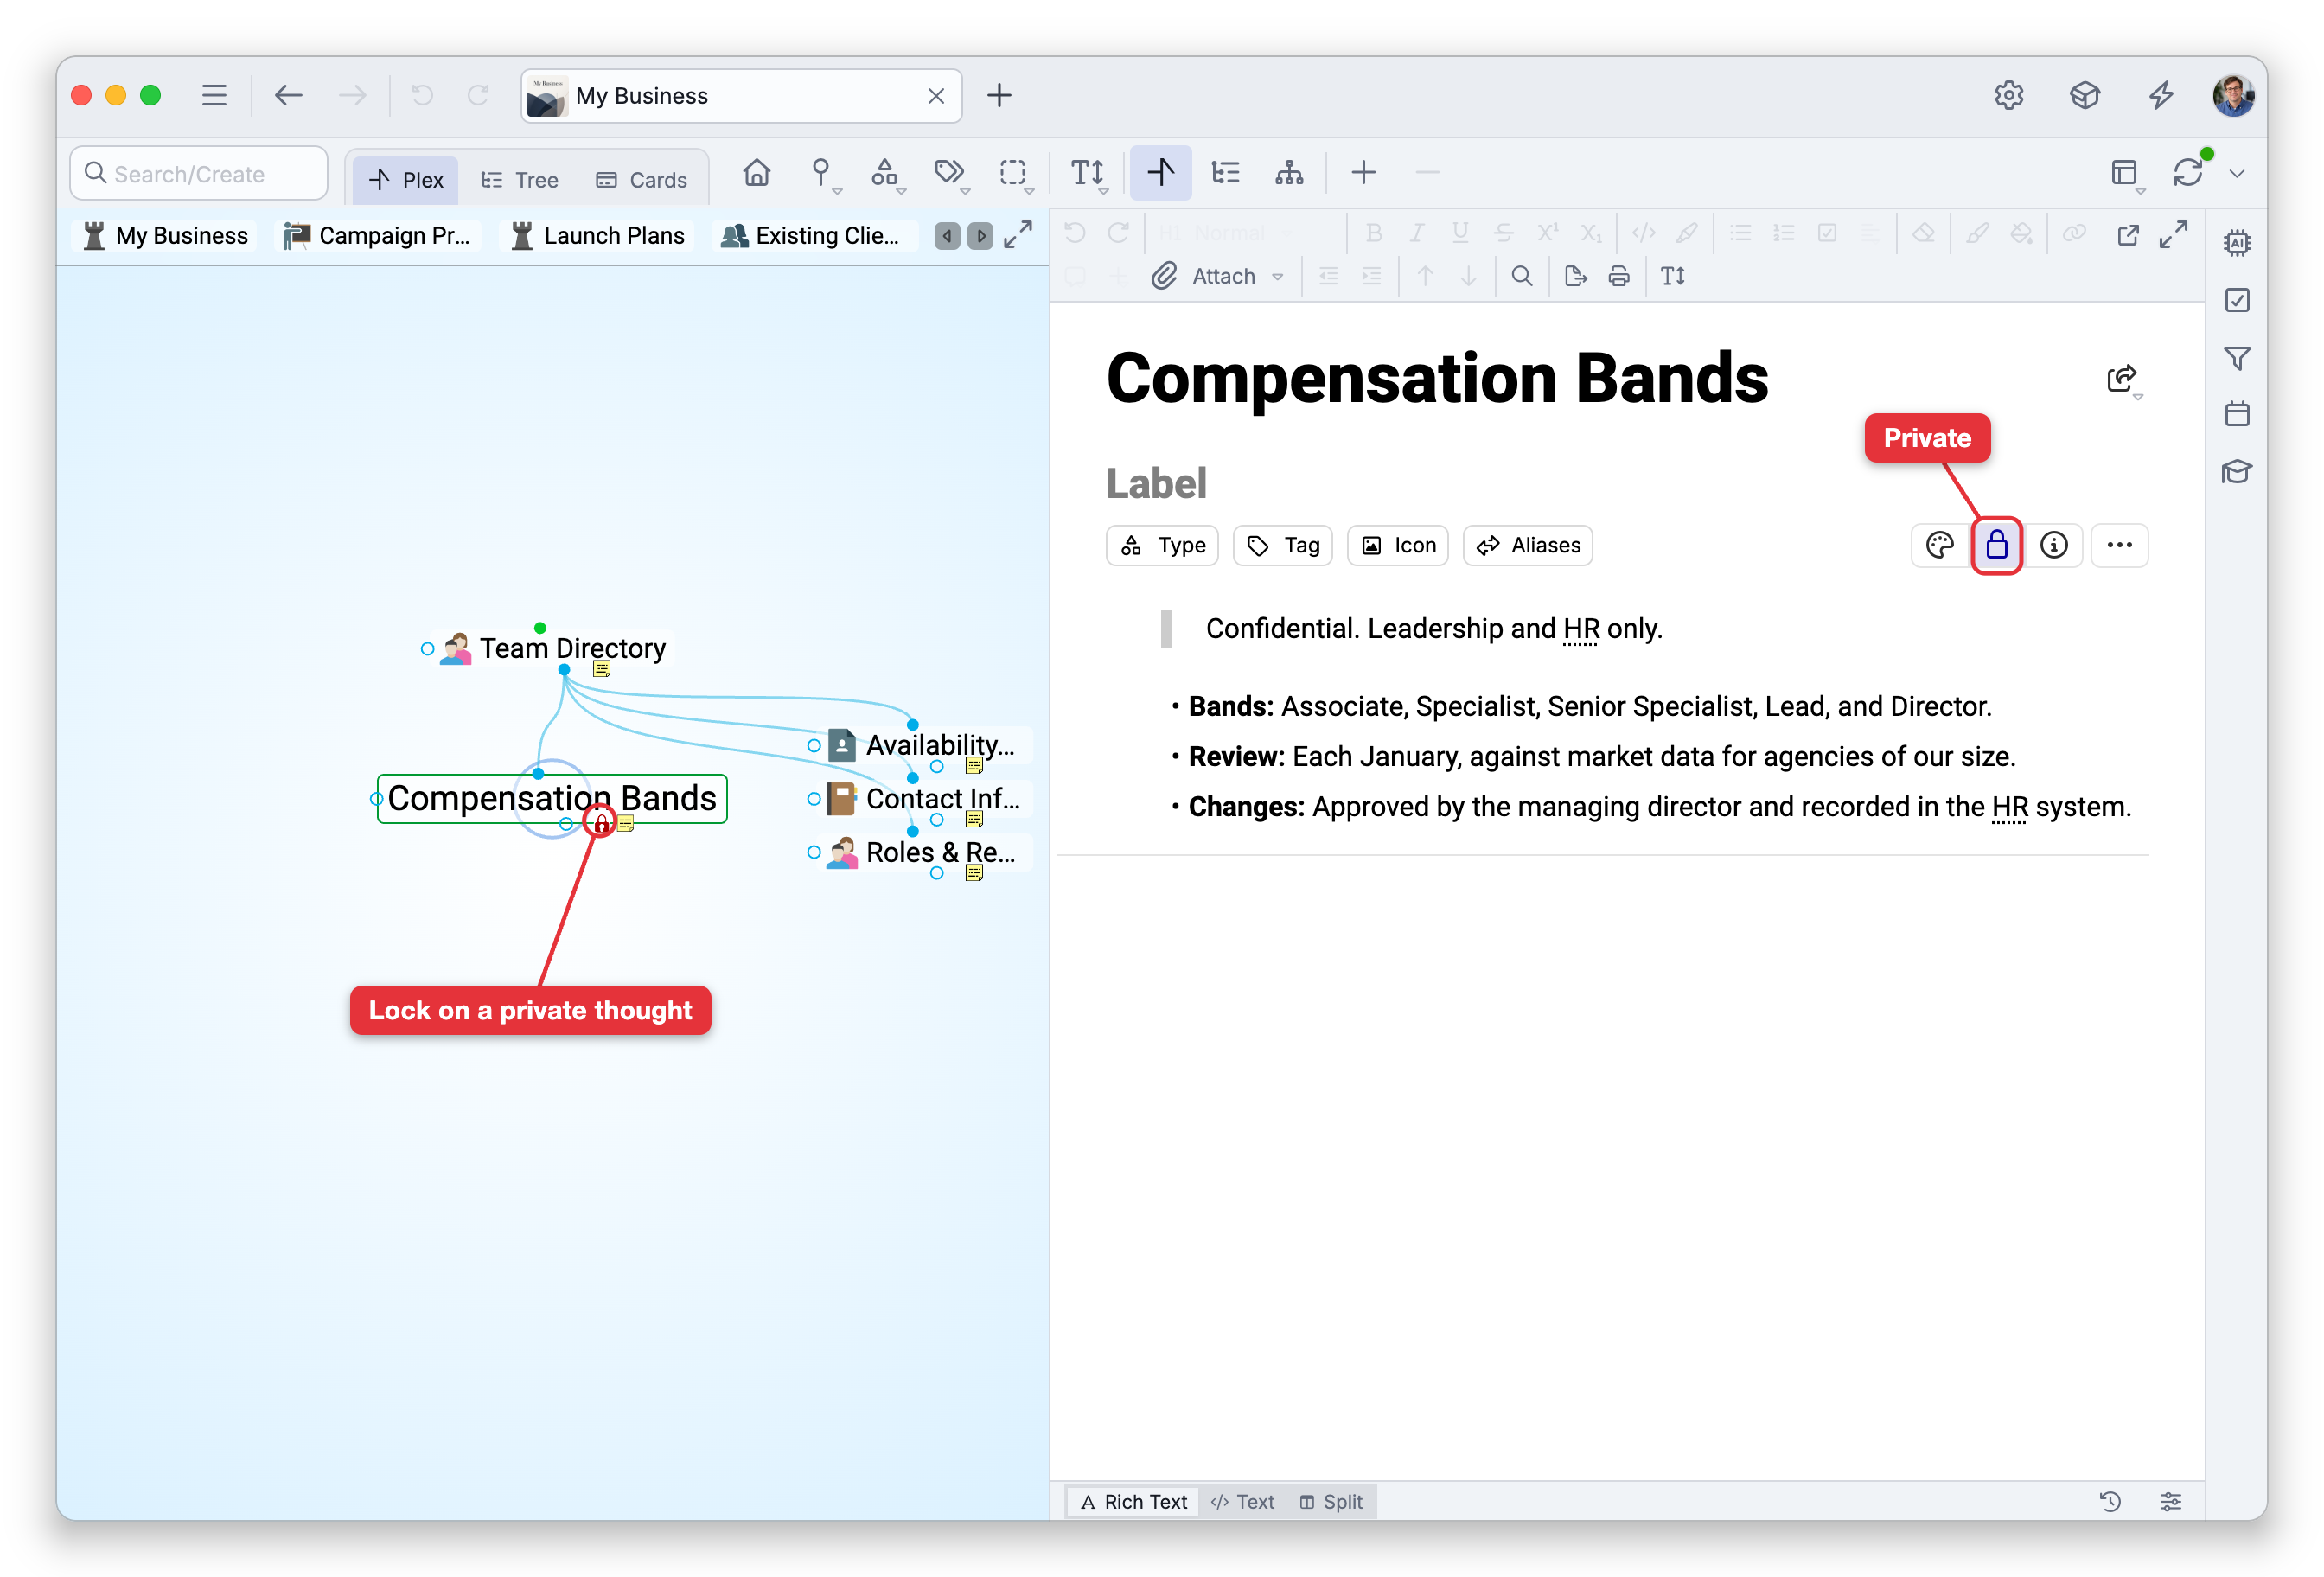Show thought info properties
The width and height of the screenshot is (2324, 1577).
[2054, 545]
